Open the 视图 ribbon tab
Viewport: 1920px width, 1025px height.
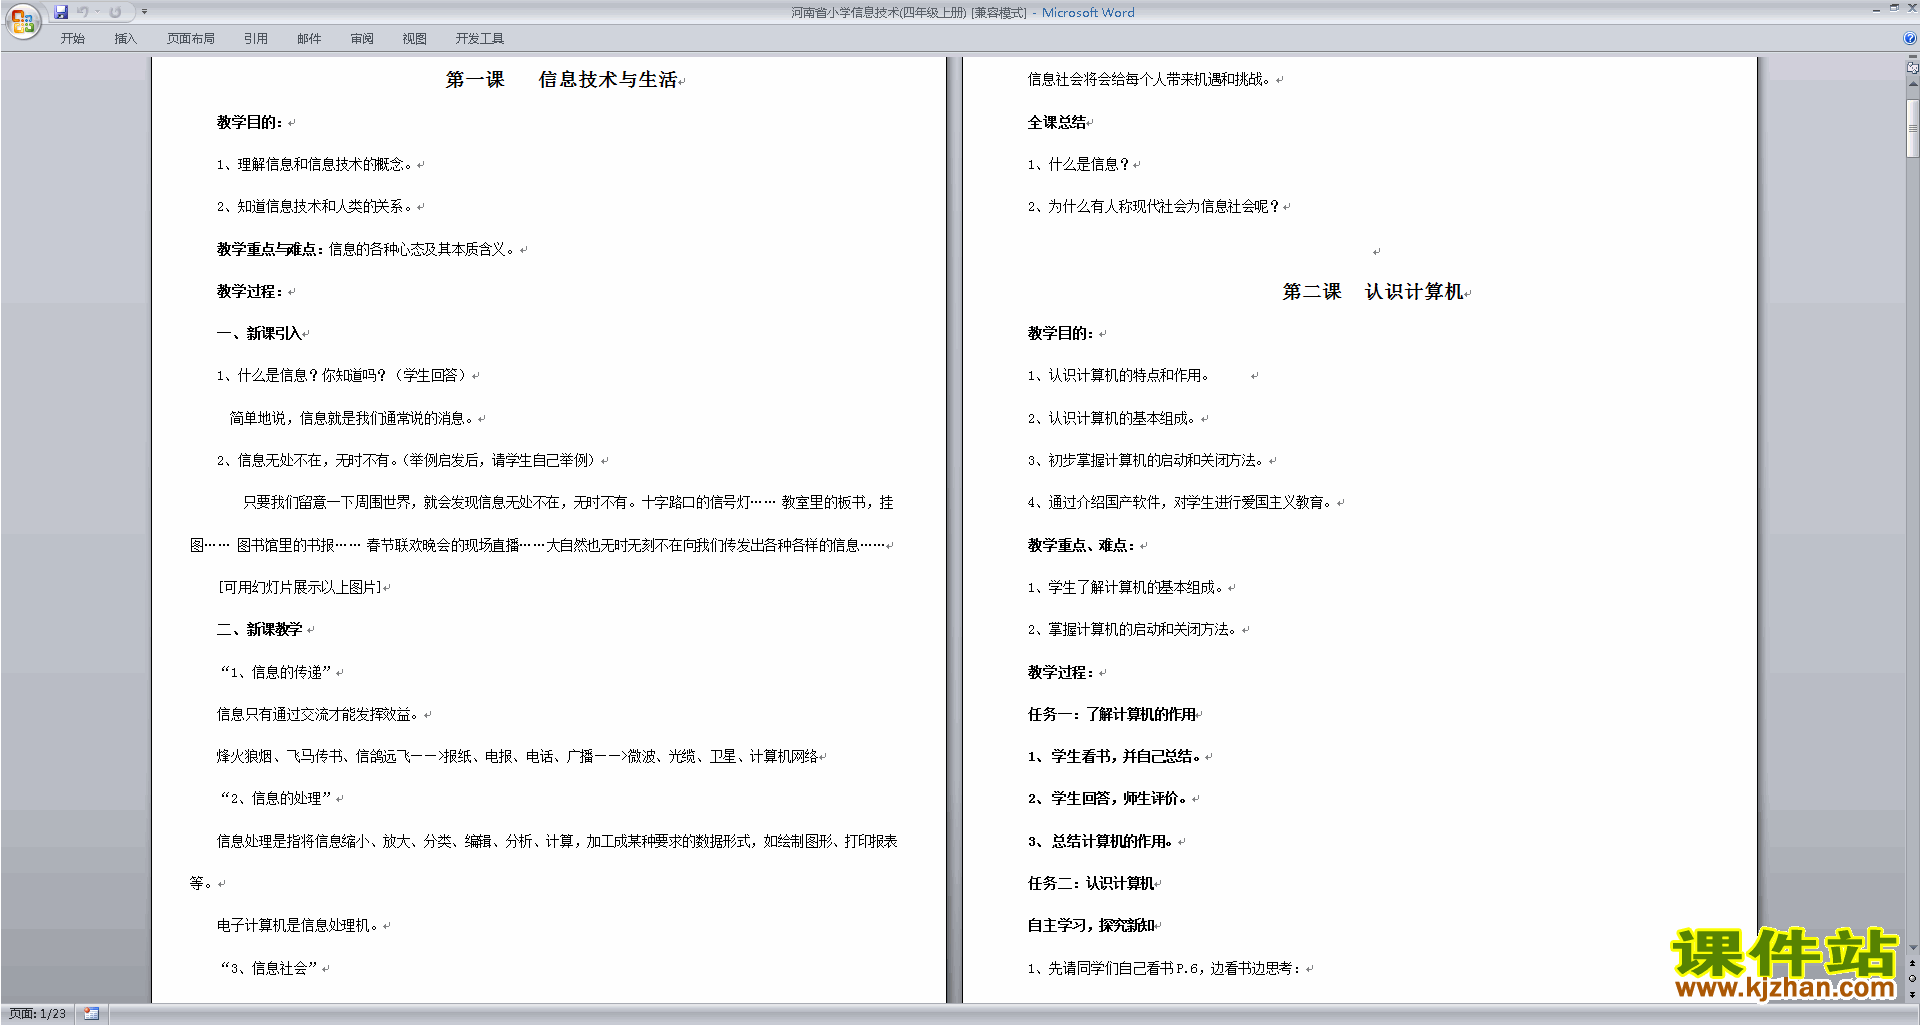click(x=415, y=39)
